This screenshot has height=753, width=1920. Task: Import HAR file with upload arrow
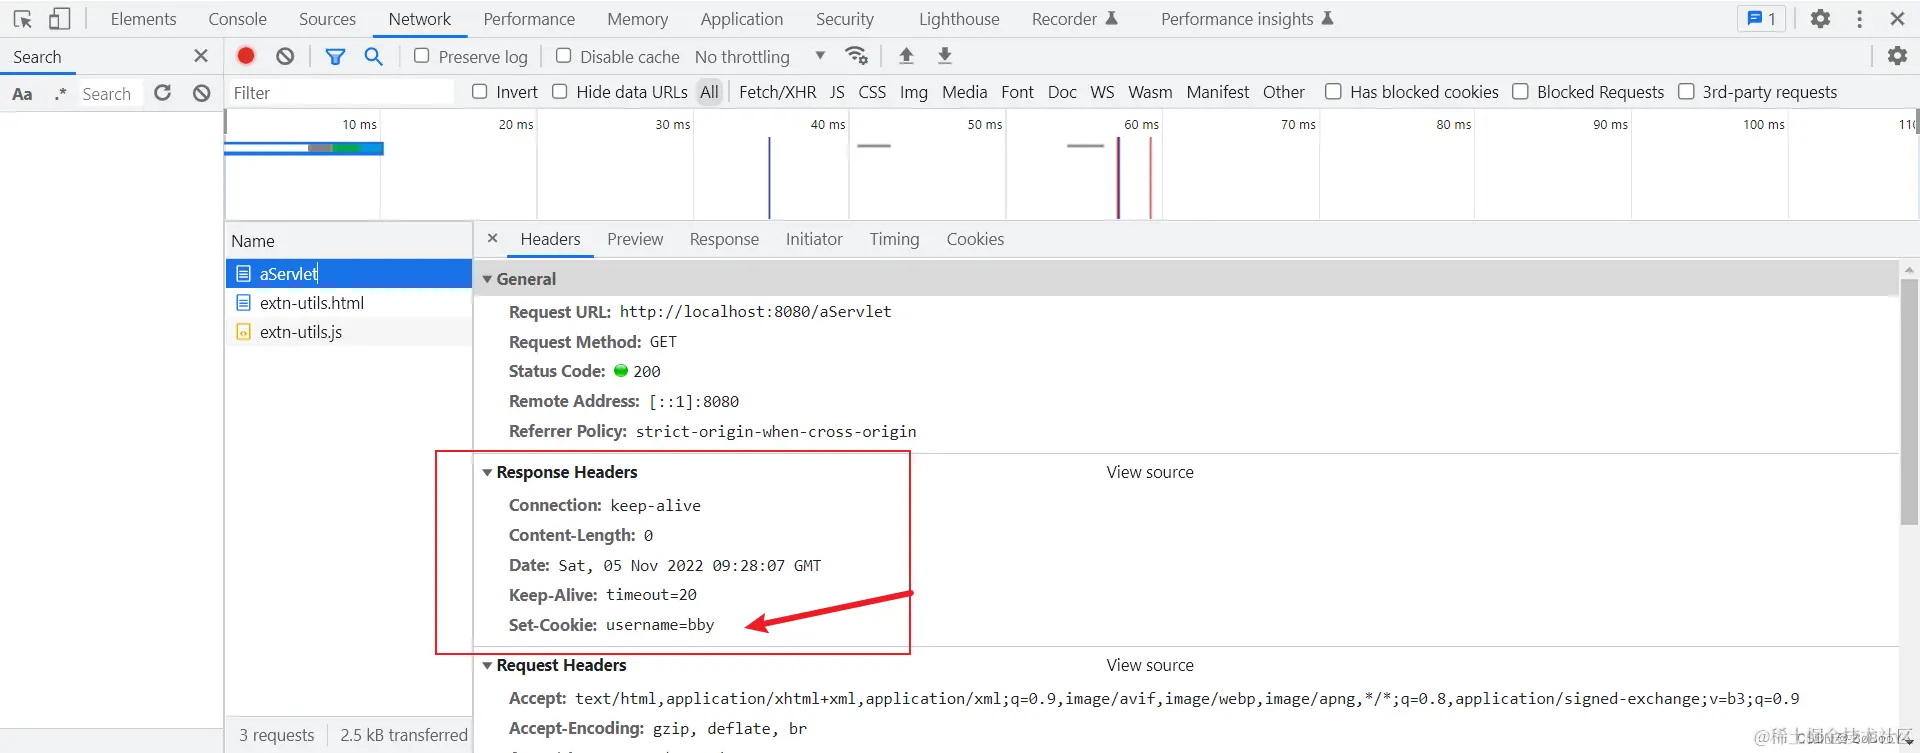906,56
